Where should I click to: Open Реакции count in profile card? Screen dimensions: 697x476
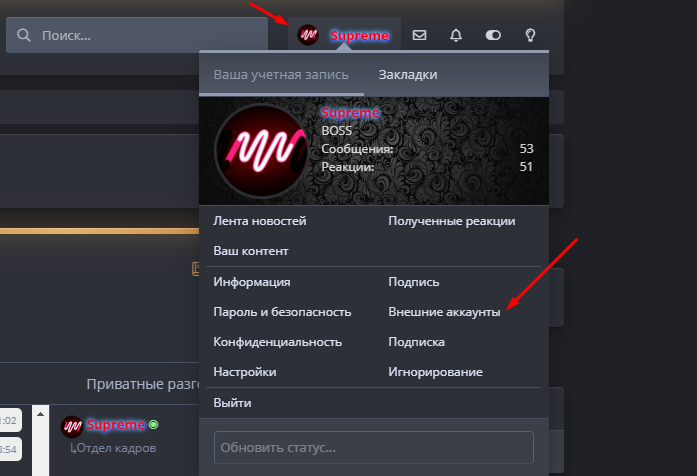pos(526,167)
